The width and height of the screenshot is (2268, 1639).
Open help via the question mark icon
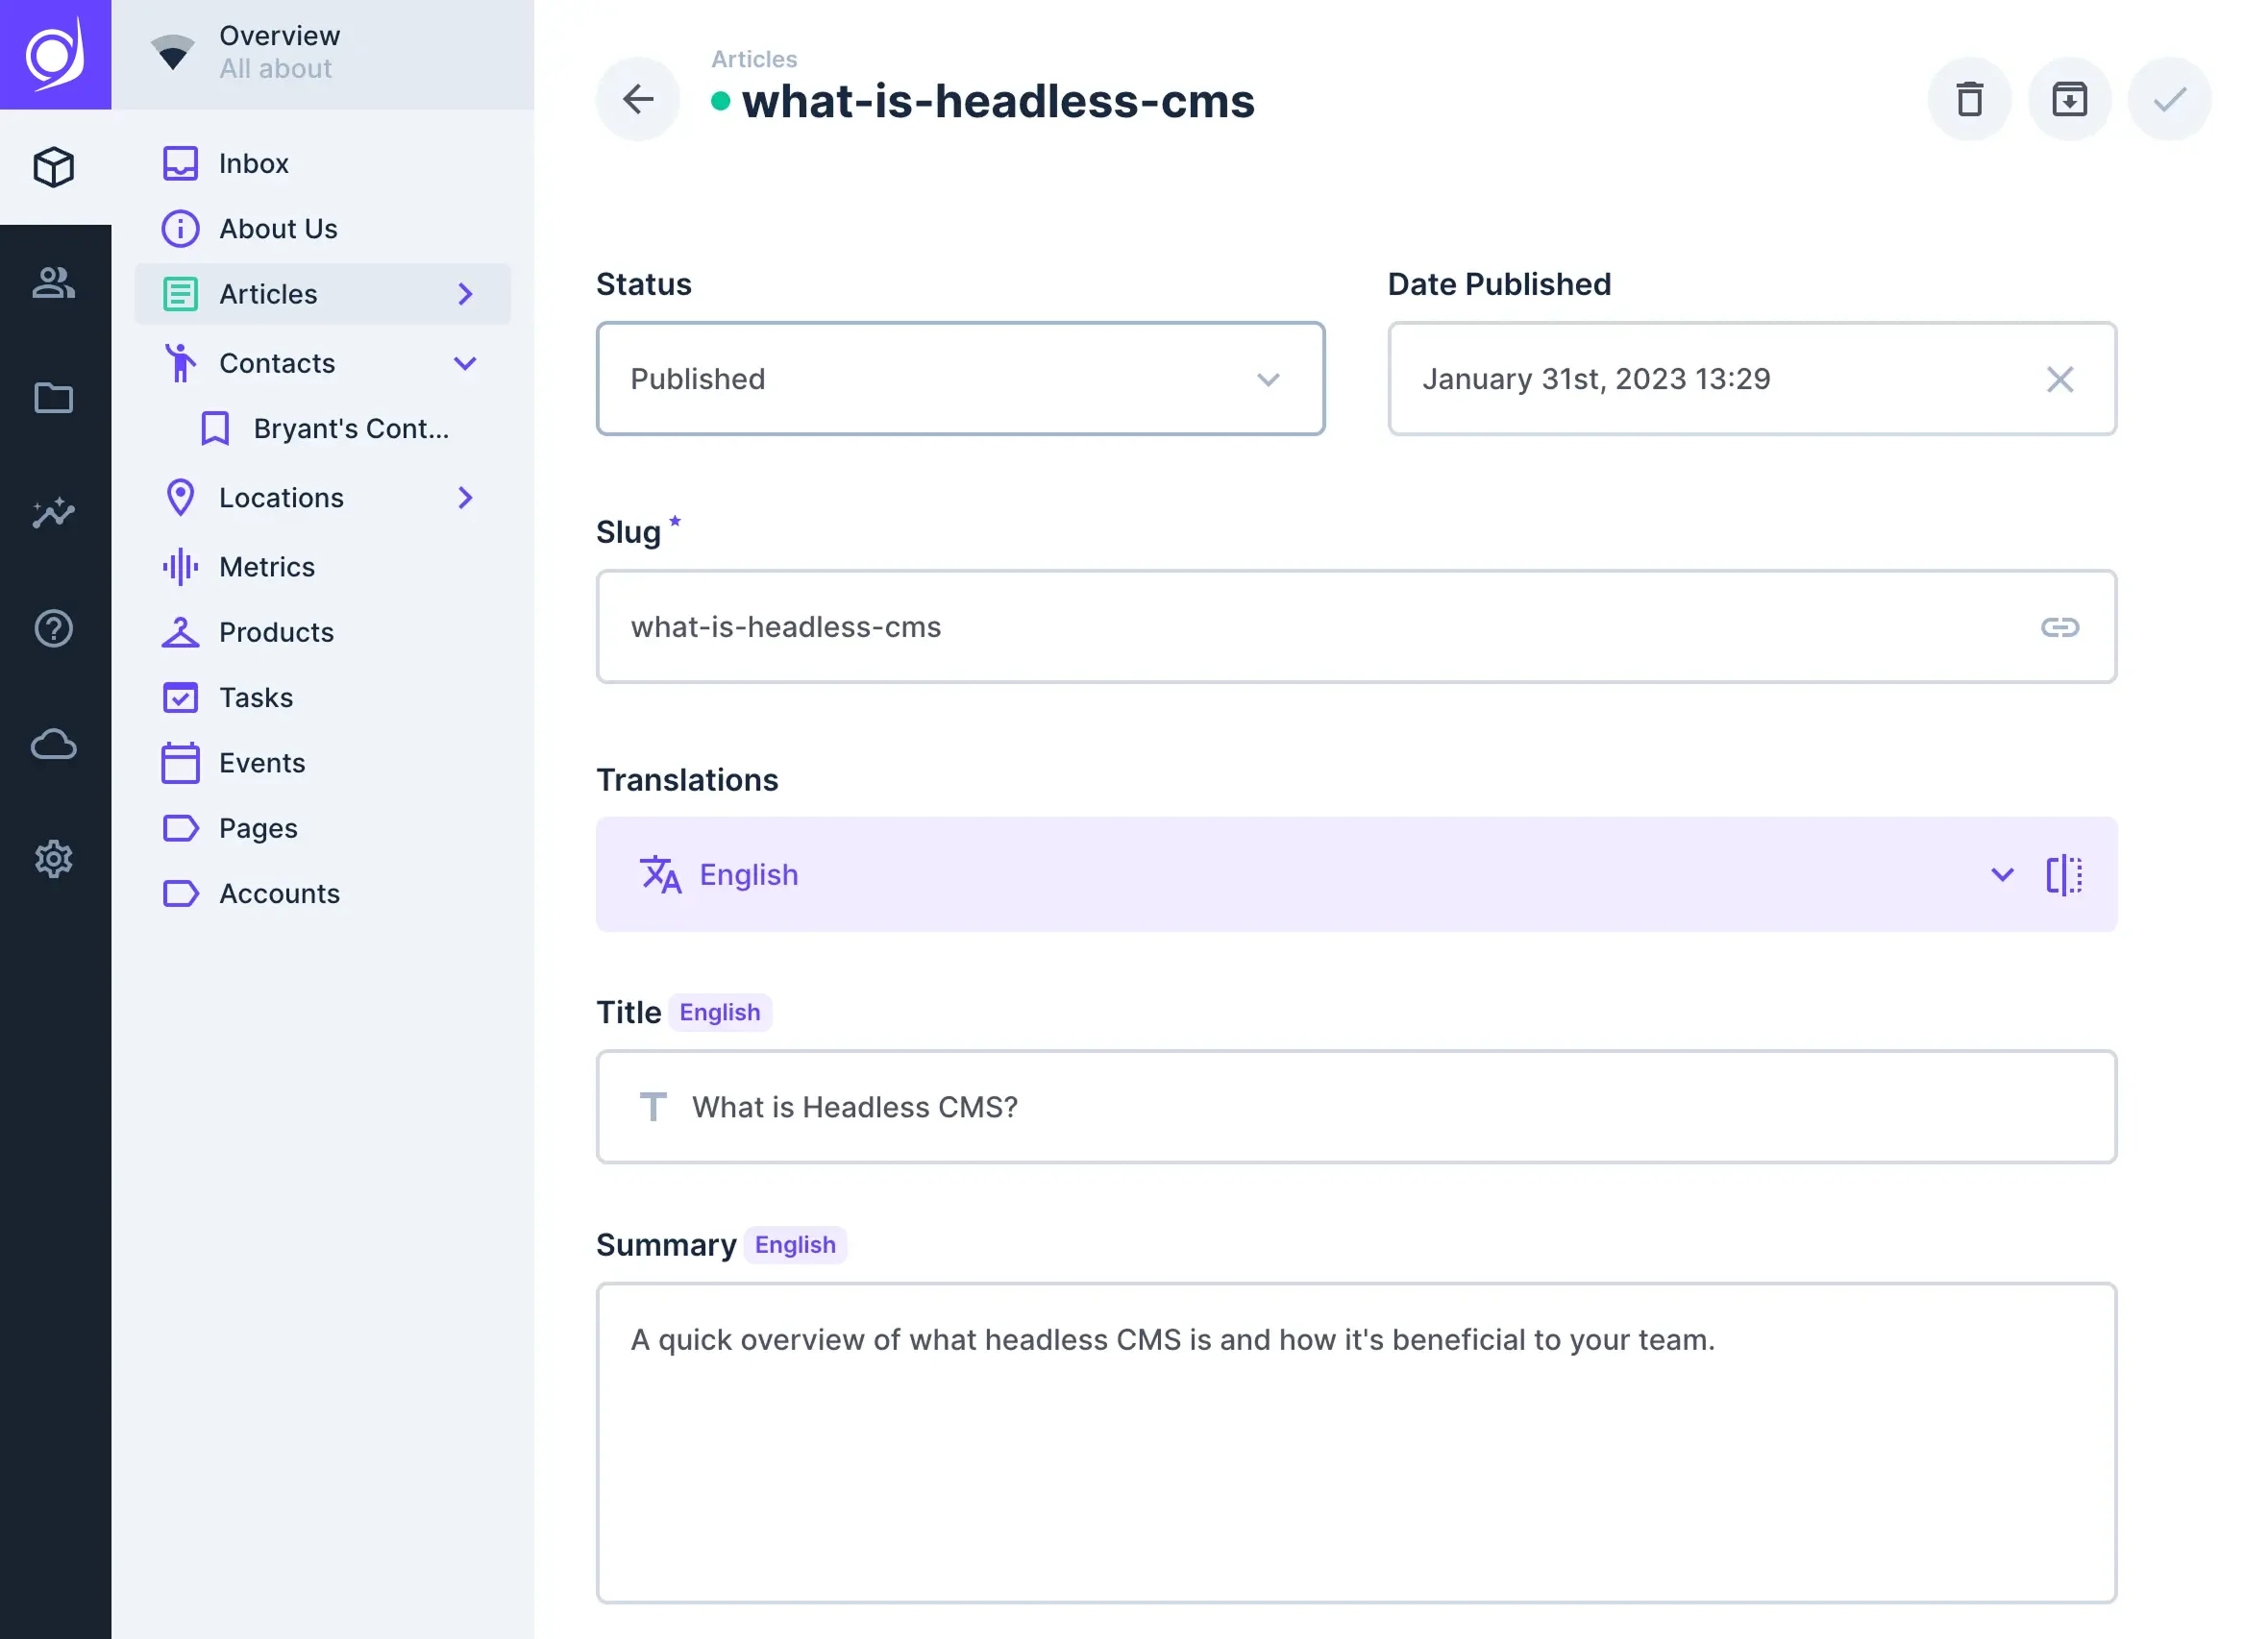[x=54, y=629]
